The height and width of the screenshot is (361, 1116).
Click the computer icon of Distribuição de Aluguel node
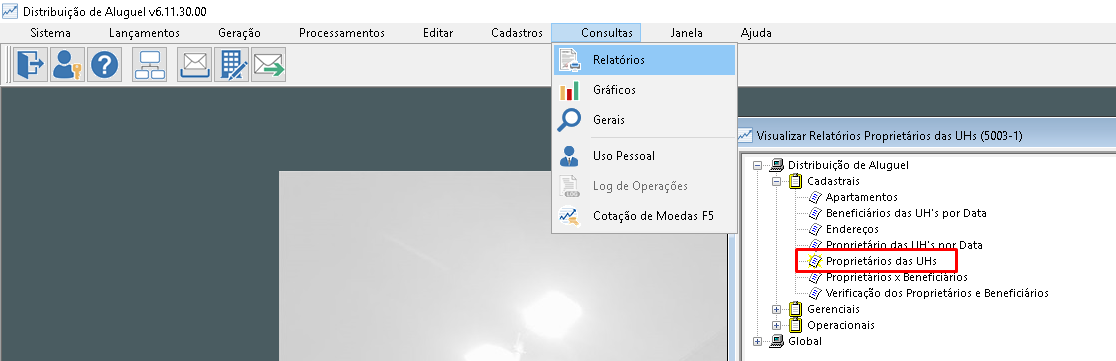[777, 165]
